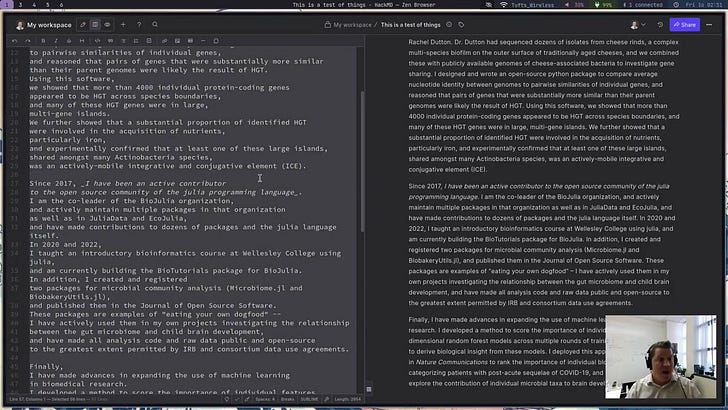
Task: Apply bold formatting
Action: [x=43, y=41]
